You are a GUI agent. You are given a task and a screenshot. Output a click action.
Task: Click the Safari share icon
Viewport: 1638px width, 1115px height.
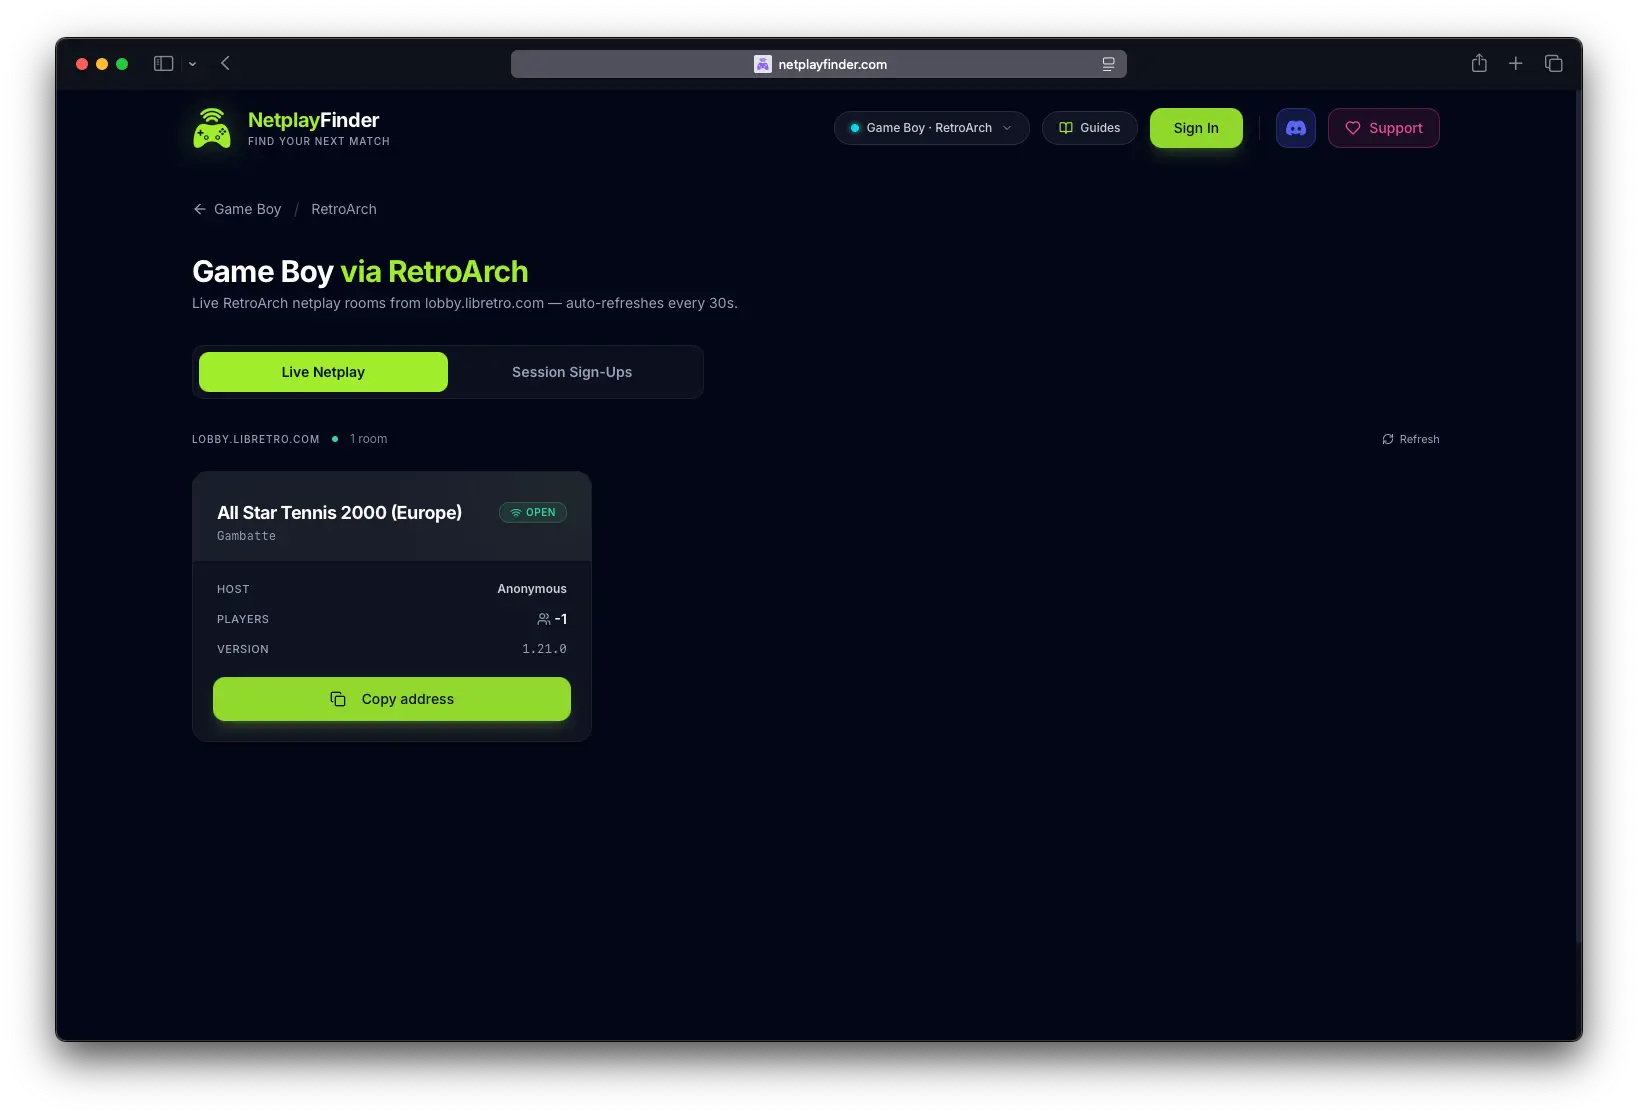pos(1479,63)
